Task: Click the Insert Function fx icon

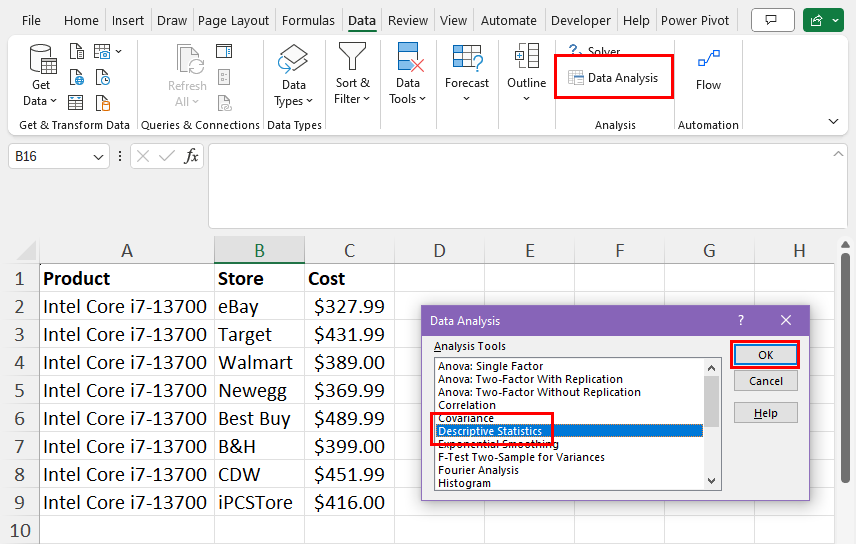Action: 191,157
